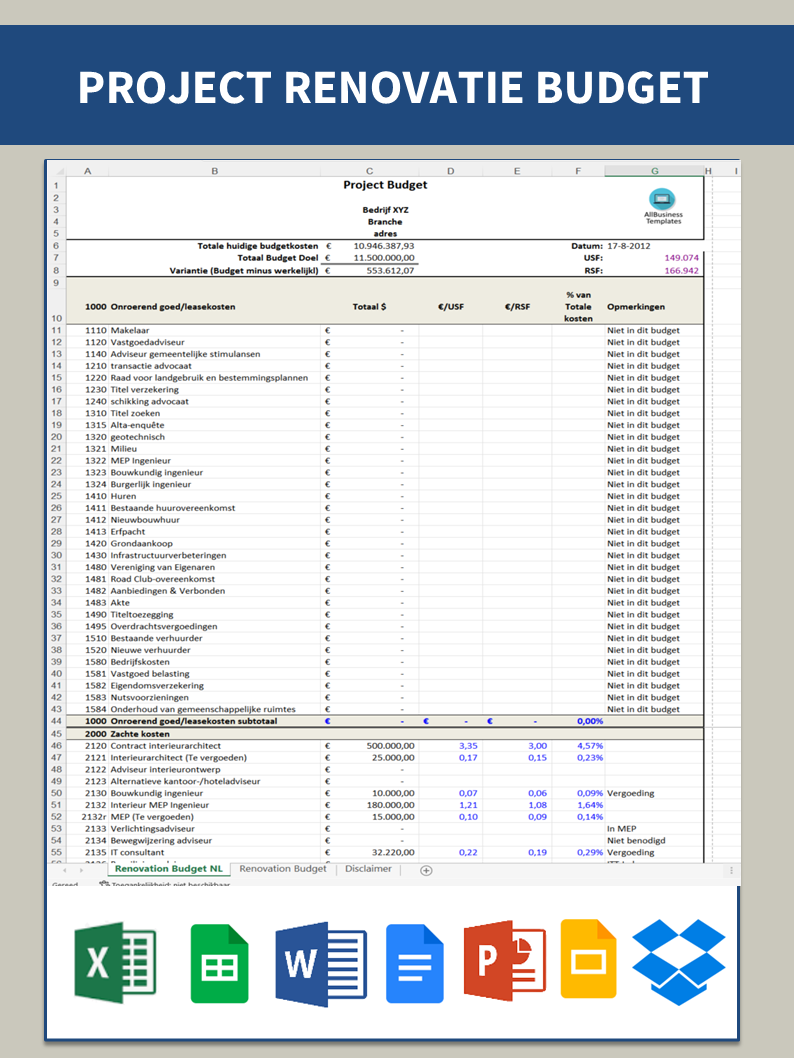Select column A header

tap(88, 171)
